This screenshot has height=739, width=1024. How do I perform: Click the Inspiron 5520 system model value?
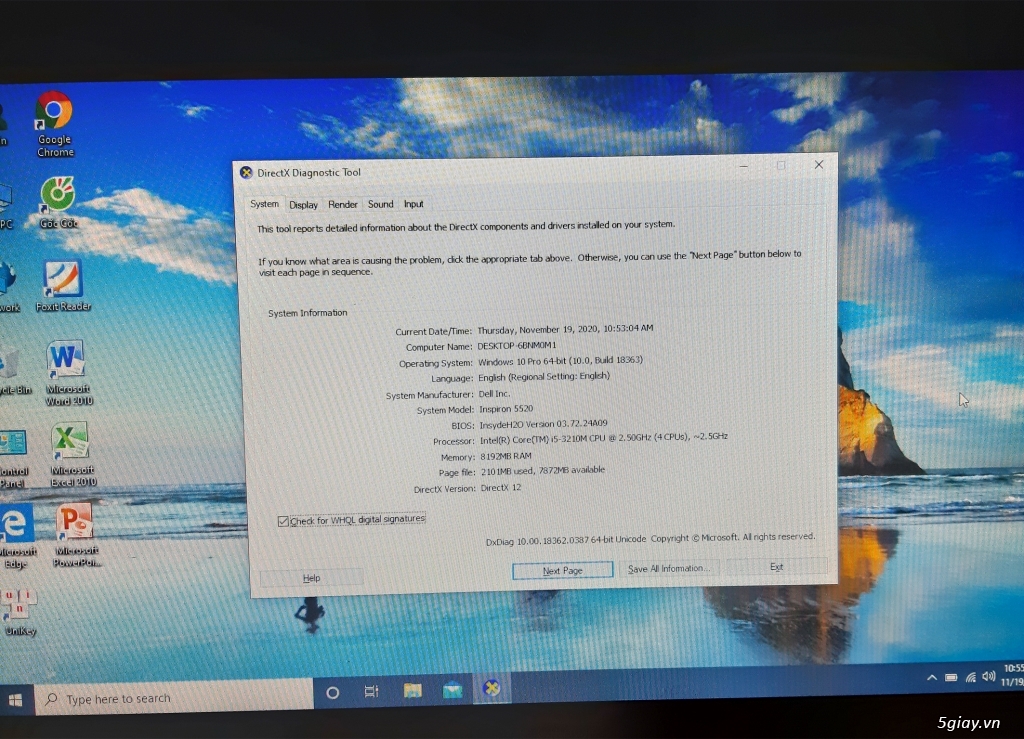(x=506, y=409)
